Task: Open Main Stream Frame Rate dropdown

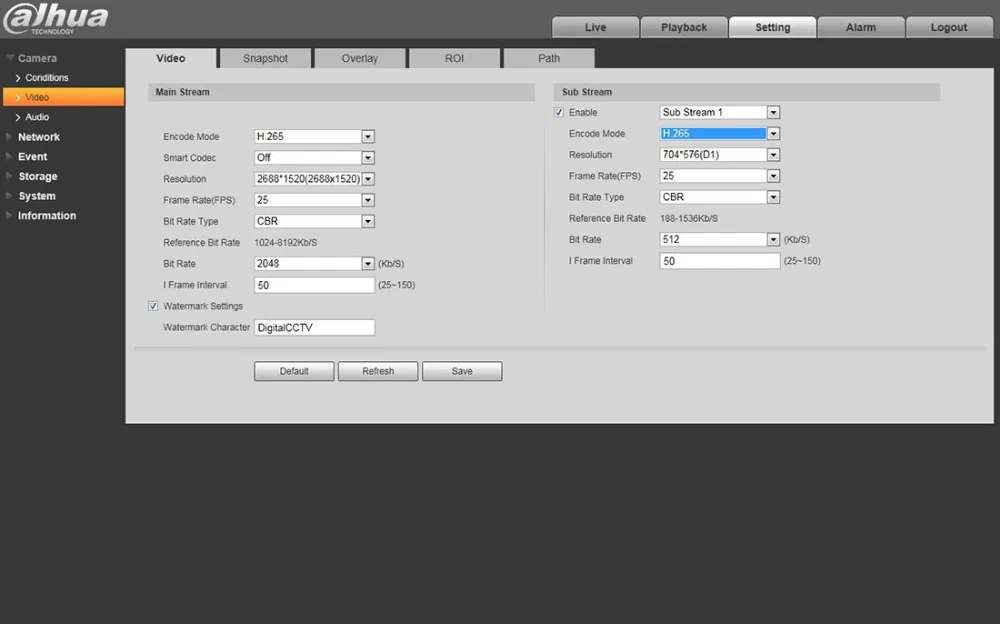Action: pos(314,200)
